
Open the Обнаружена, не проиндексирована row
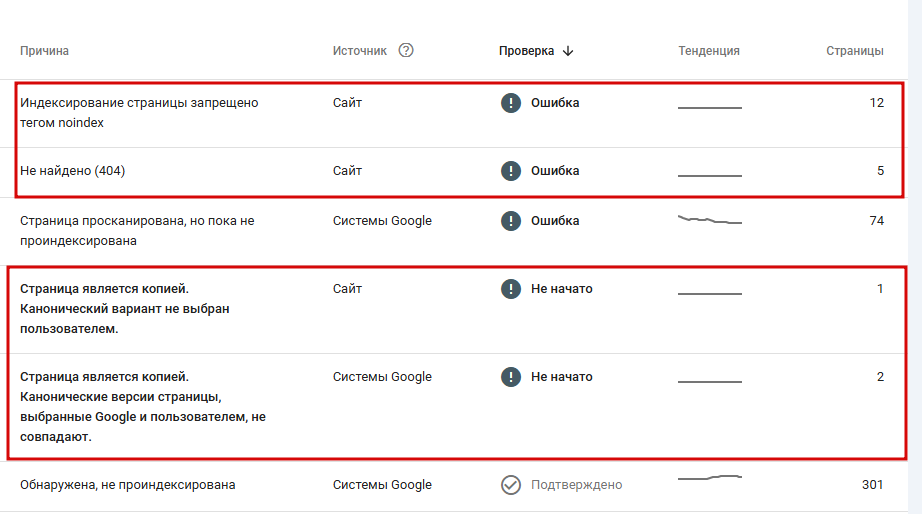127,485
